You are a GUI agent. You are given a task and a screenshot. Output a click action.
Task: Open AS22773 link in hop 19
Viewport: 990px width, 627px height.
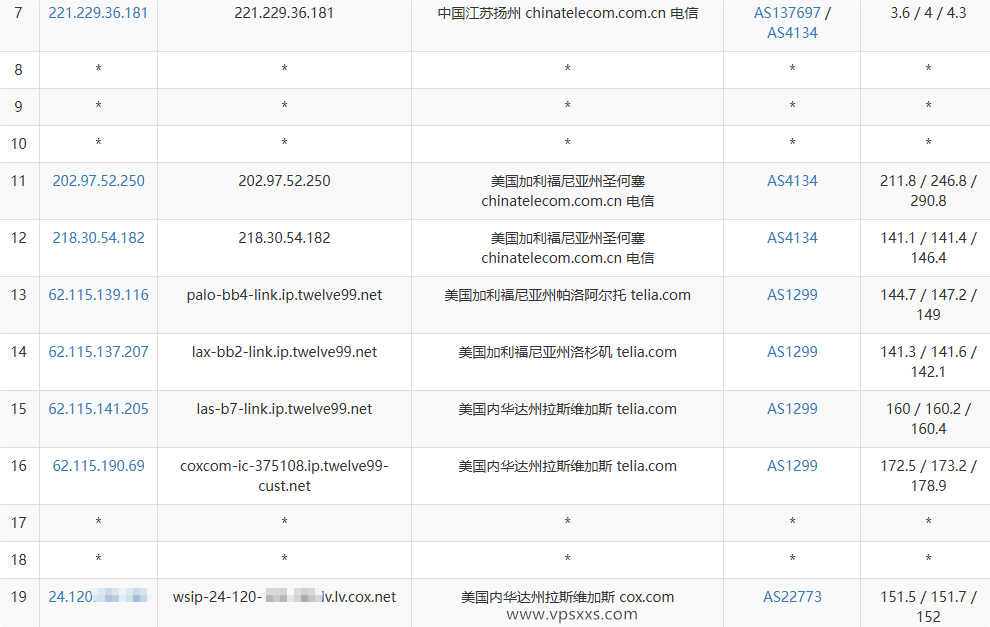point(792,597)
